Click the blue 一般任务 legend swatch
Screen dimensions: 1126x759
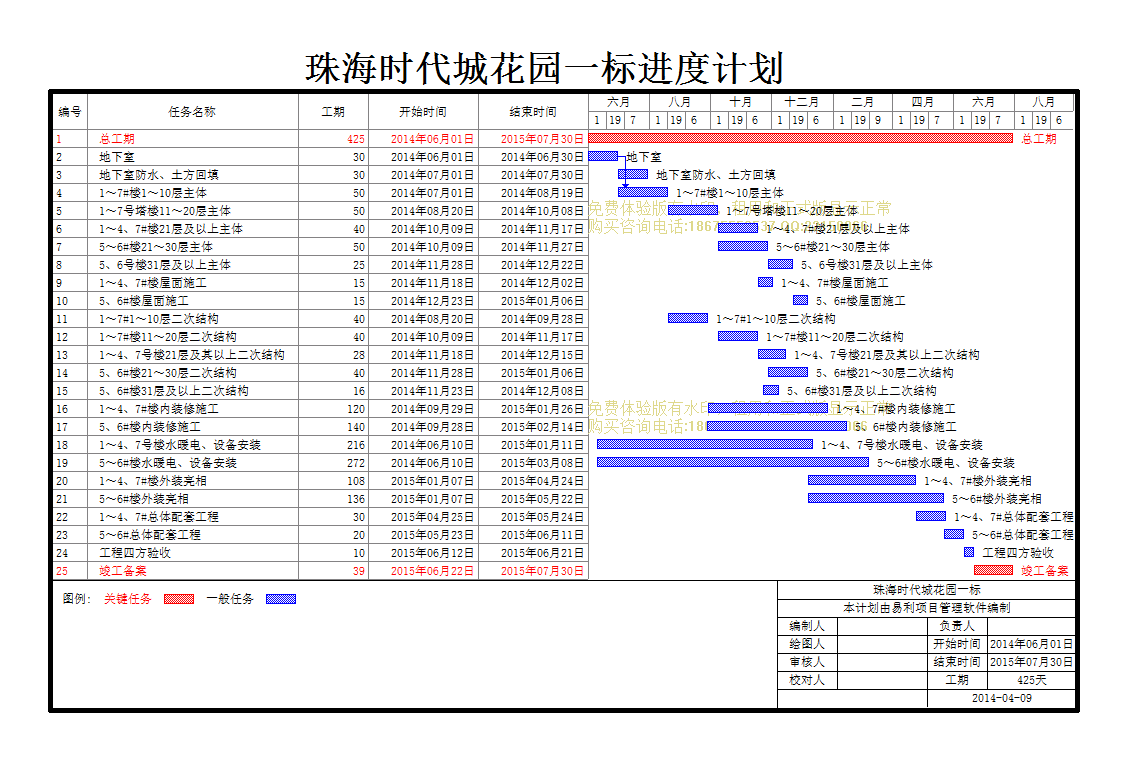pyautogui.click(x=281, y=599)
